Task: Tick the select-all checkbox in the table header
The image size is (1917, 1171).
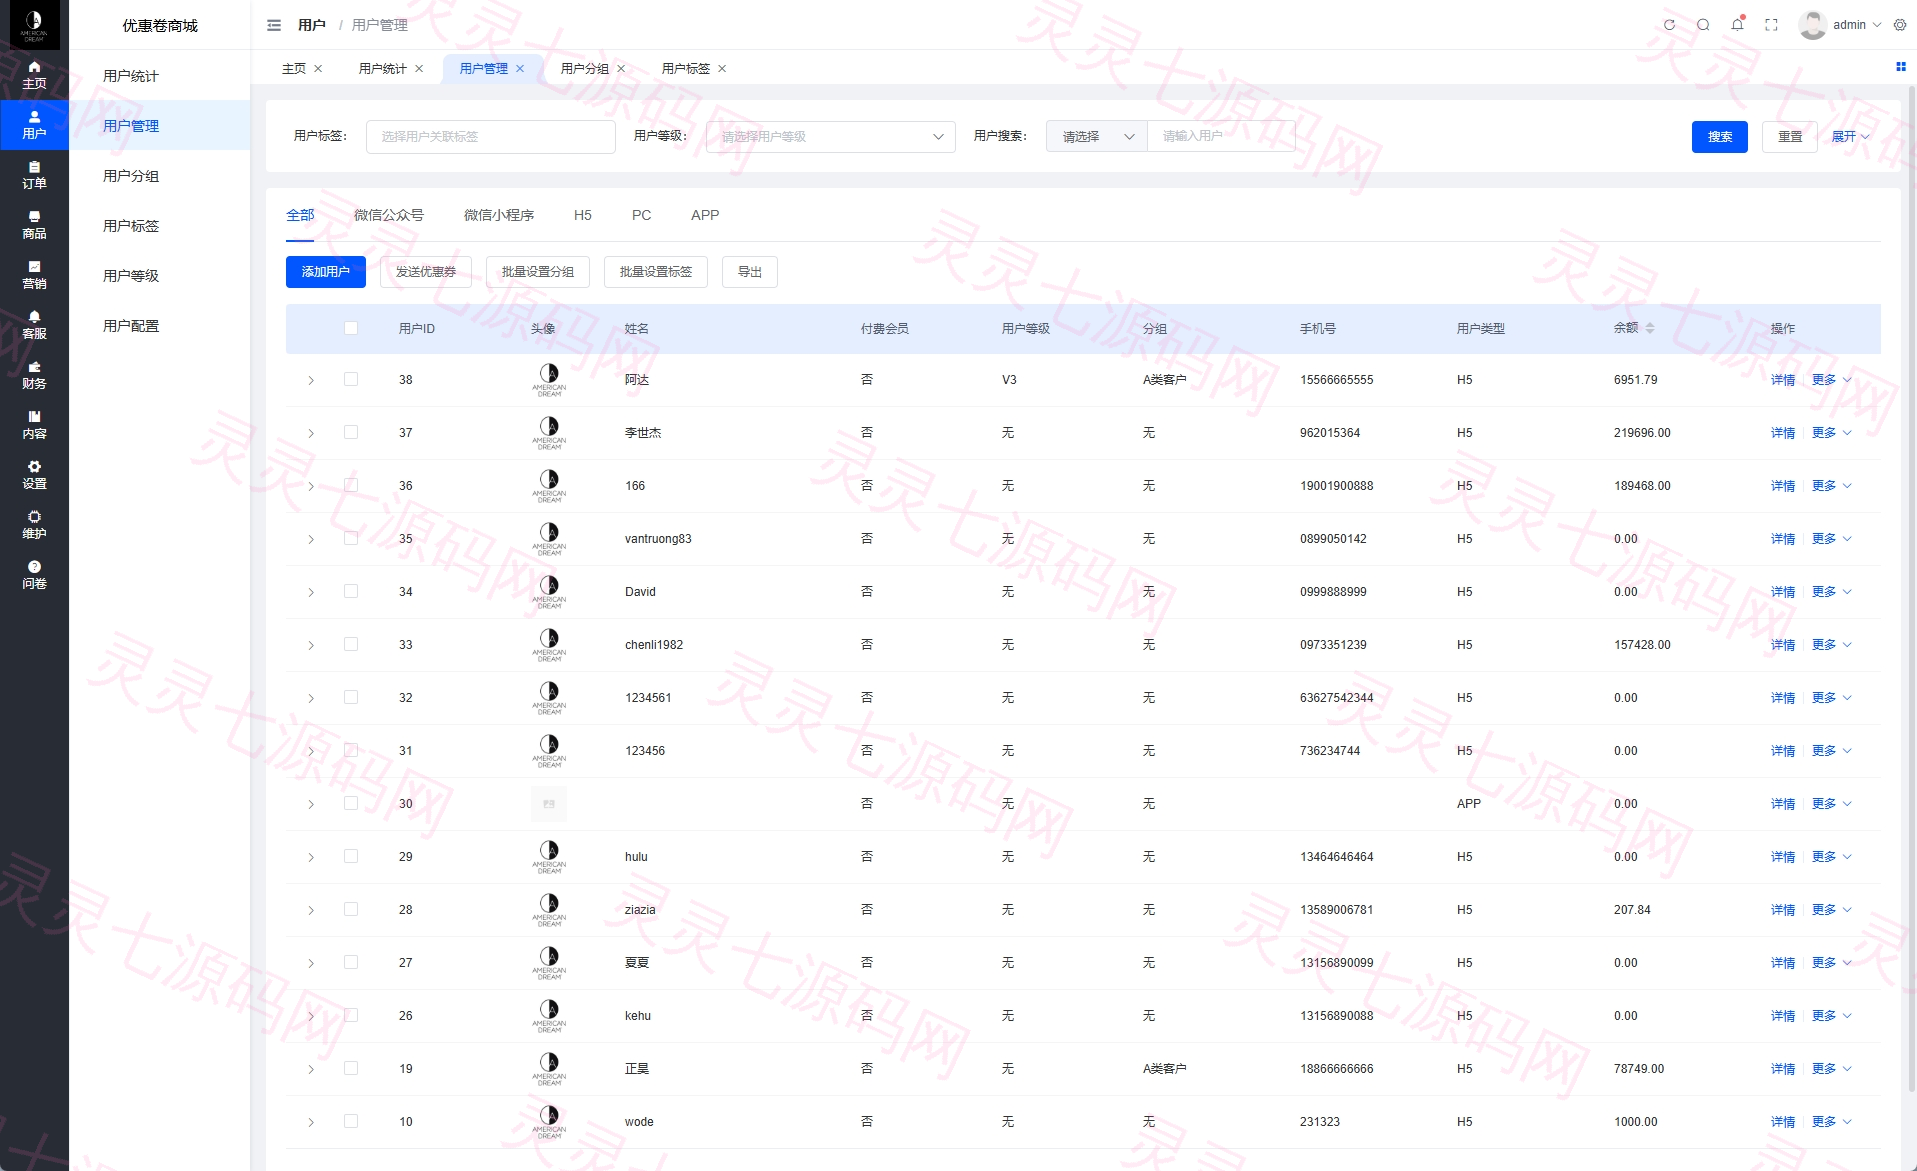Action: tap(351, 328)
